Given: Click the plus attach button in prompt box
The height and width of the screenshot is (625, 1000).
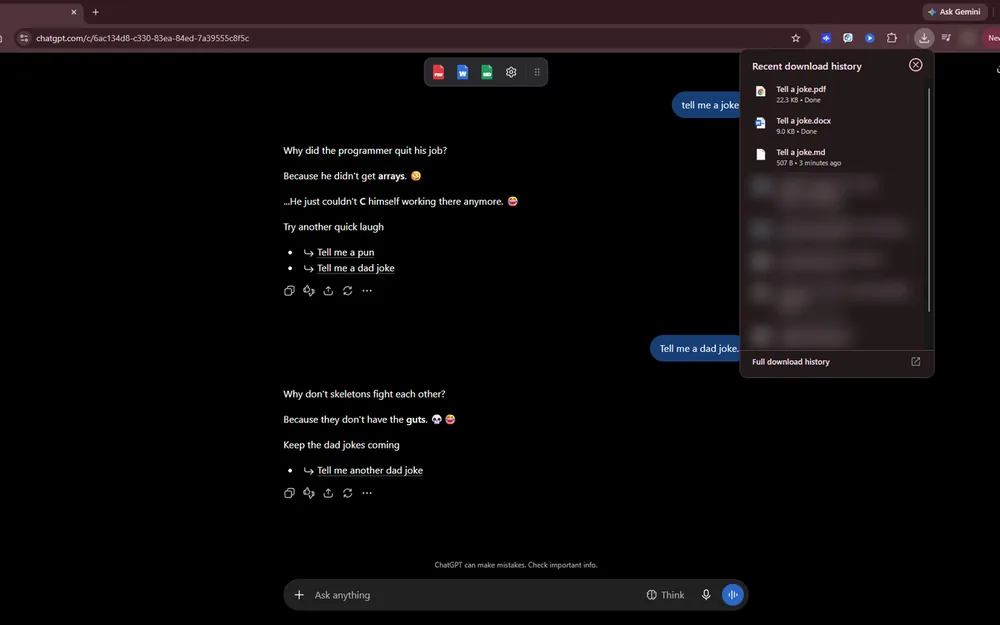Looking at the screenshot, I should click(299, 595).
